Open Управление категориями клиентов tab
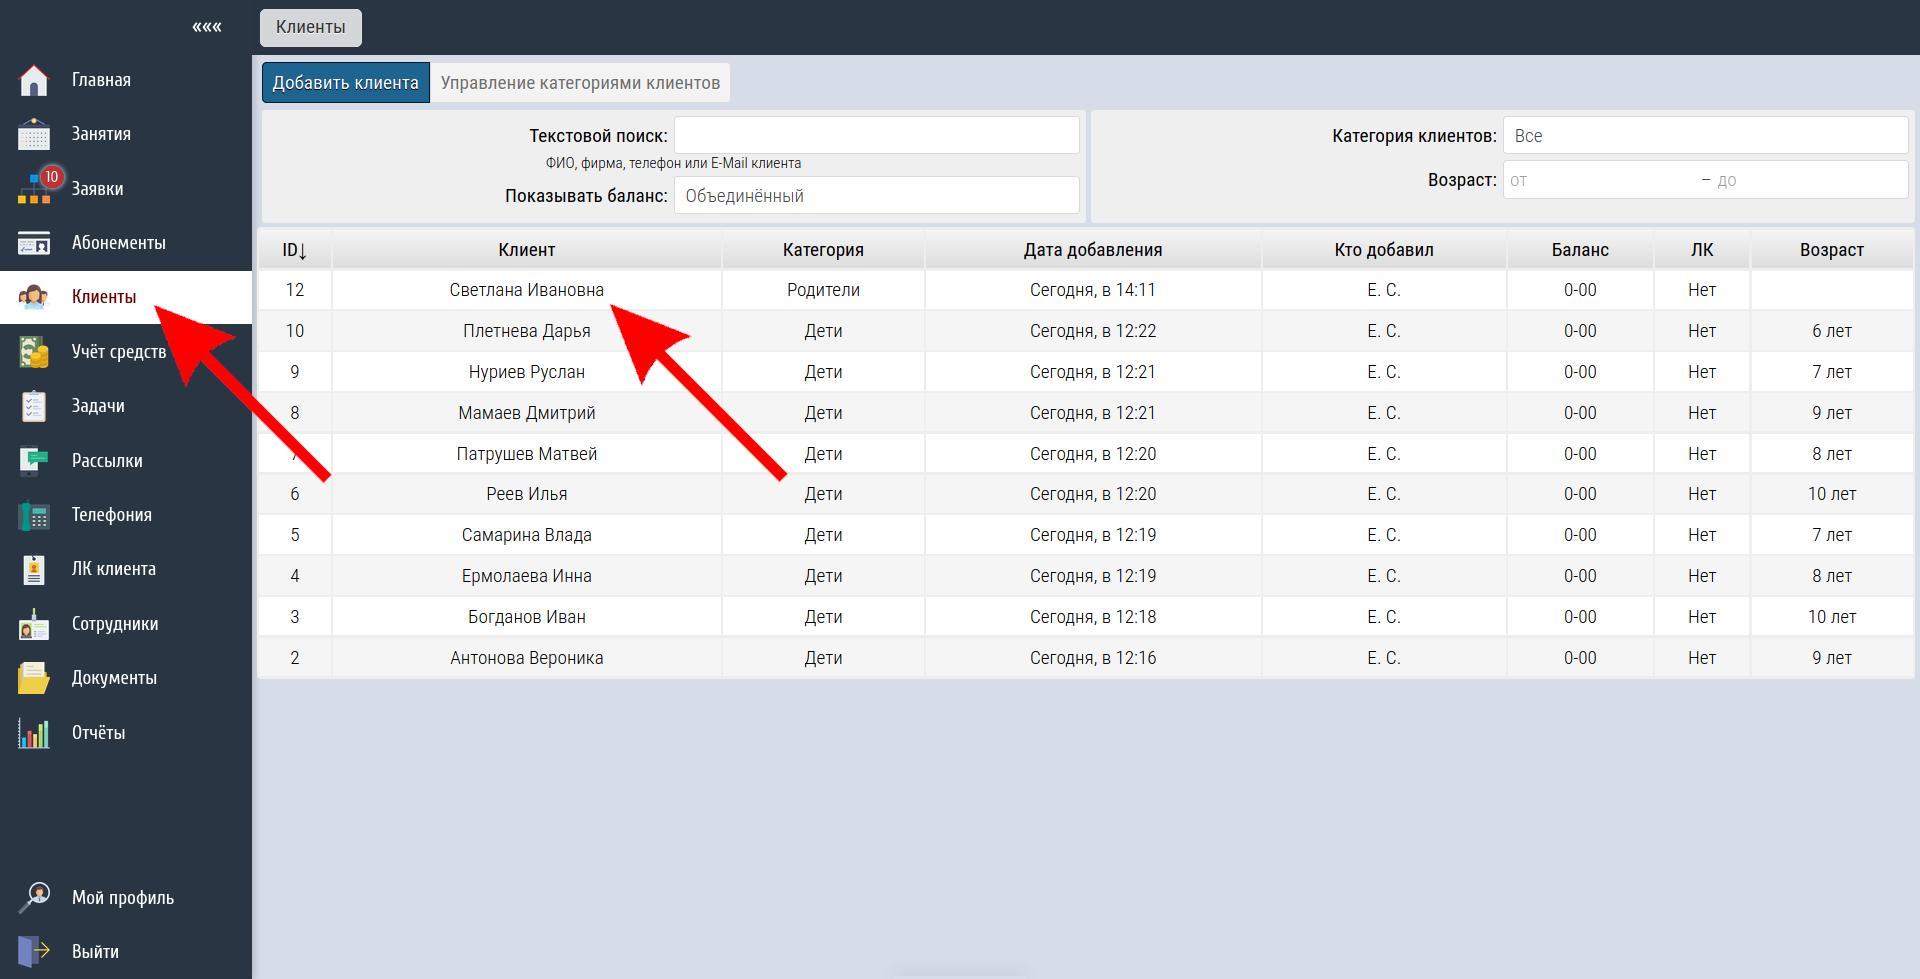Image resolution: width=1920 pixels, height=979 pixels. (x=580, y=83)
